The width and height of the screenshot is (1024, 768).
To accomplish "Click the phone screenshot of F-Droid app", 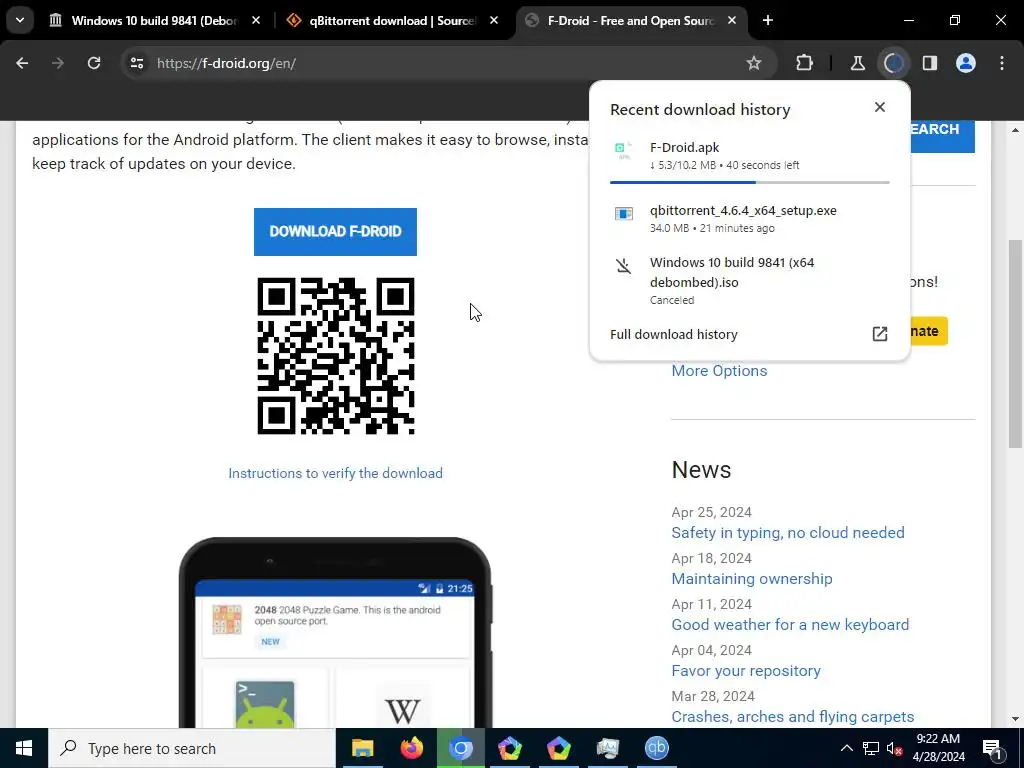I will click(x=335, y=632).
